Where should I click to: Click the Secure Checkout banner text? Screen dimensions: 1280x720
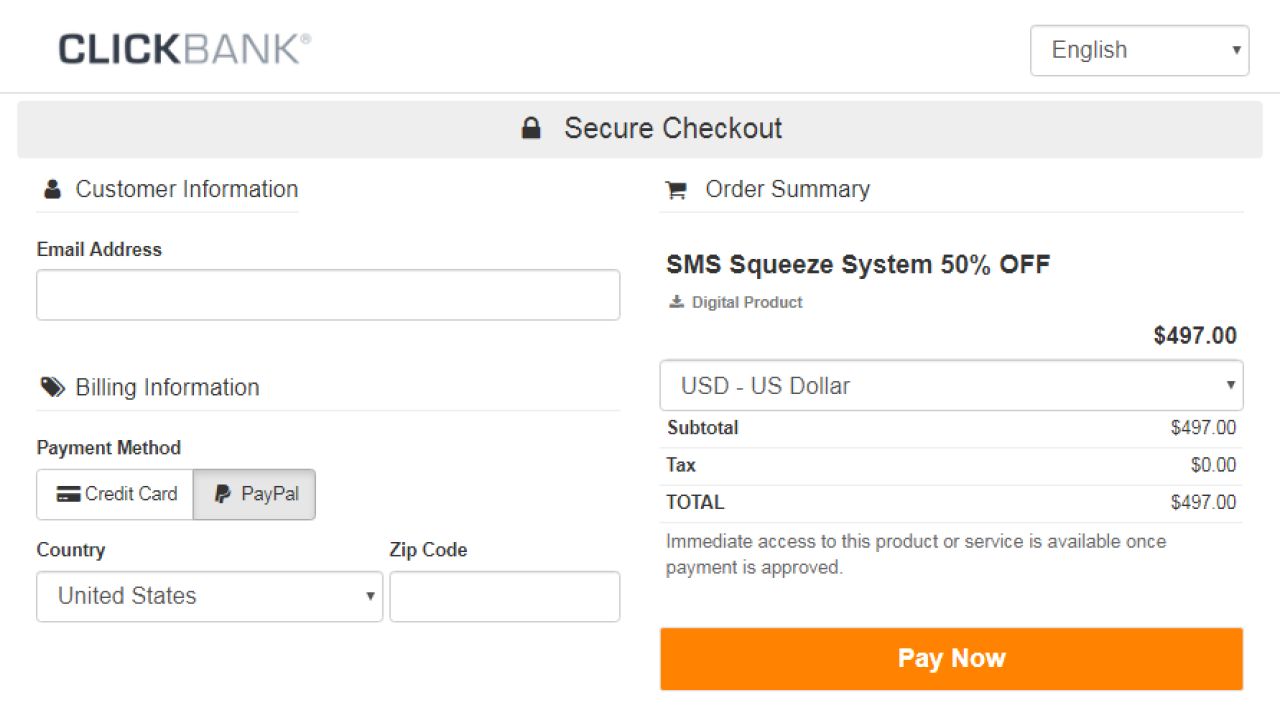tap(673, 128)
